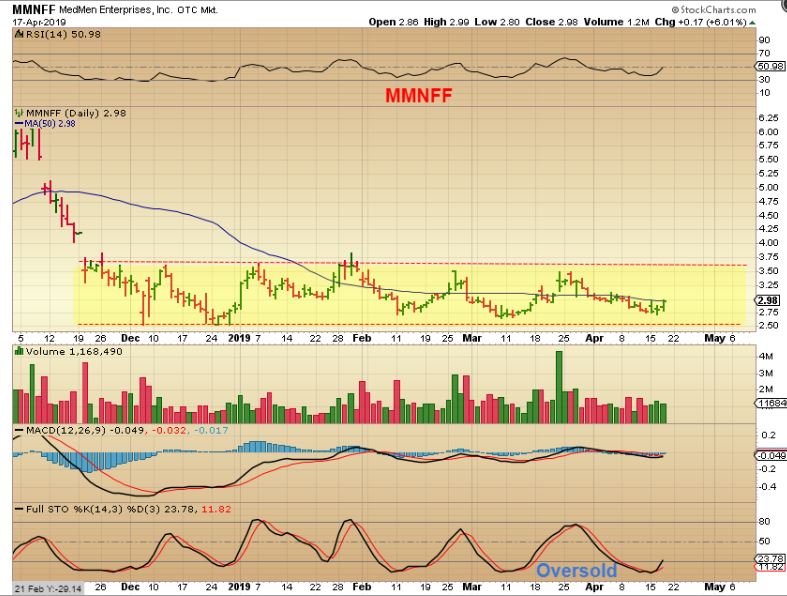Click the 2.50 price scale label
This screenshot has height=596, width=787.
[x=768, y=325]
